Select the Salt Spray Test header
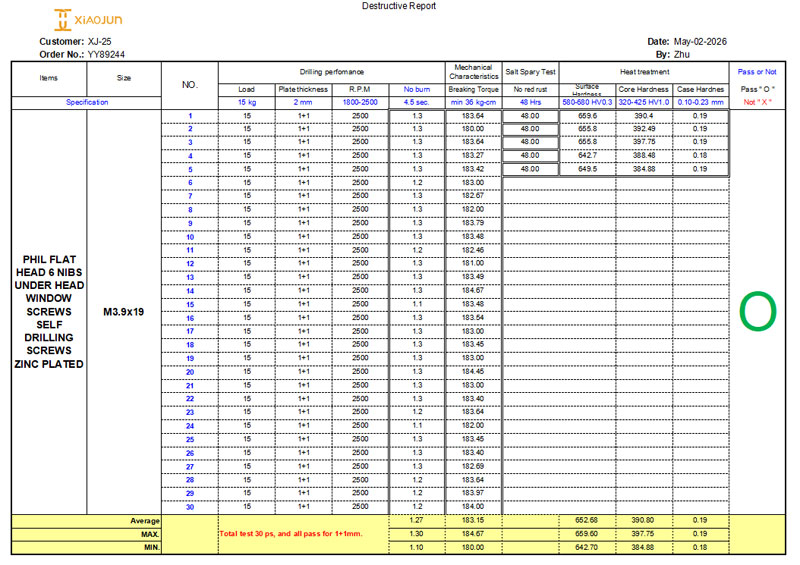 click(x=530, y=72)
